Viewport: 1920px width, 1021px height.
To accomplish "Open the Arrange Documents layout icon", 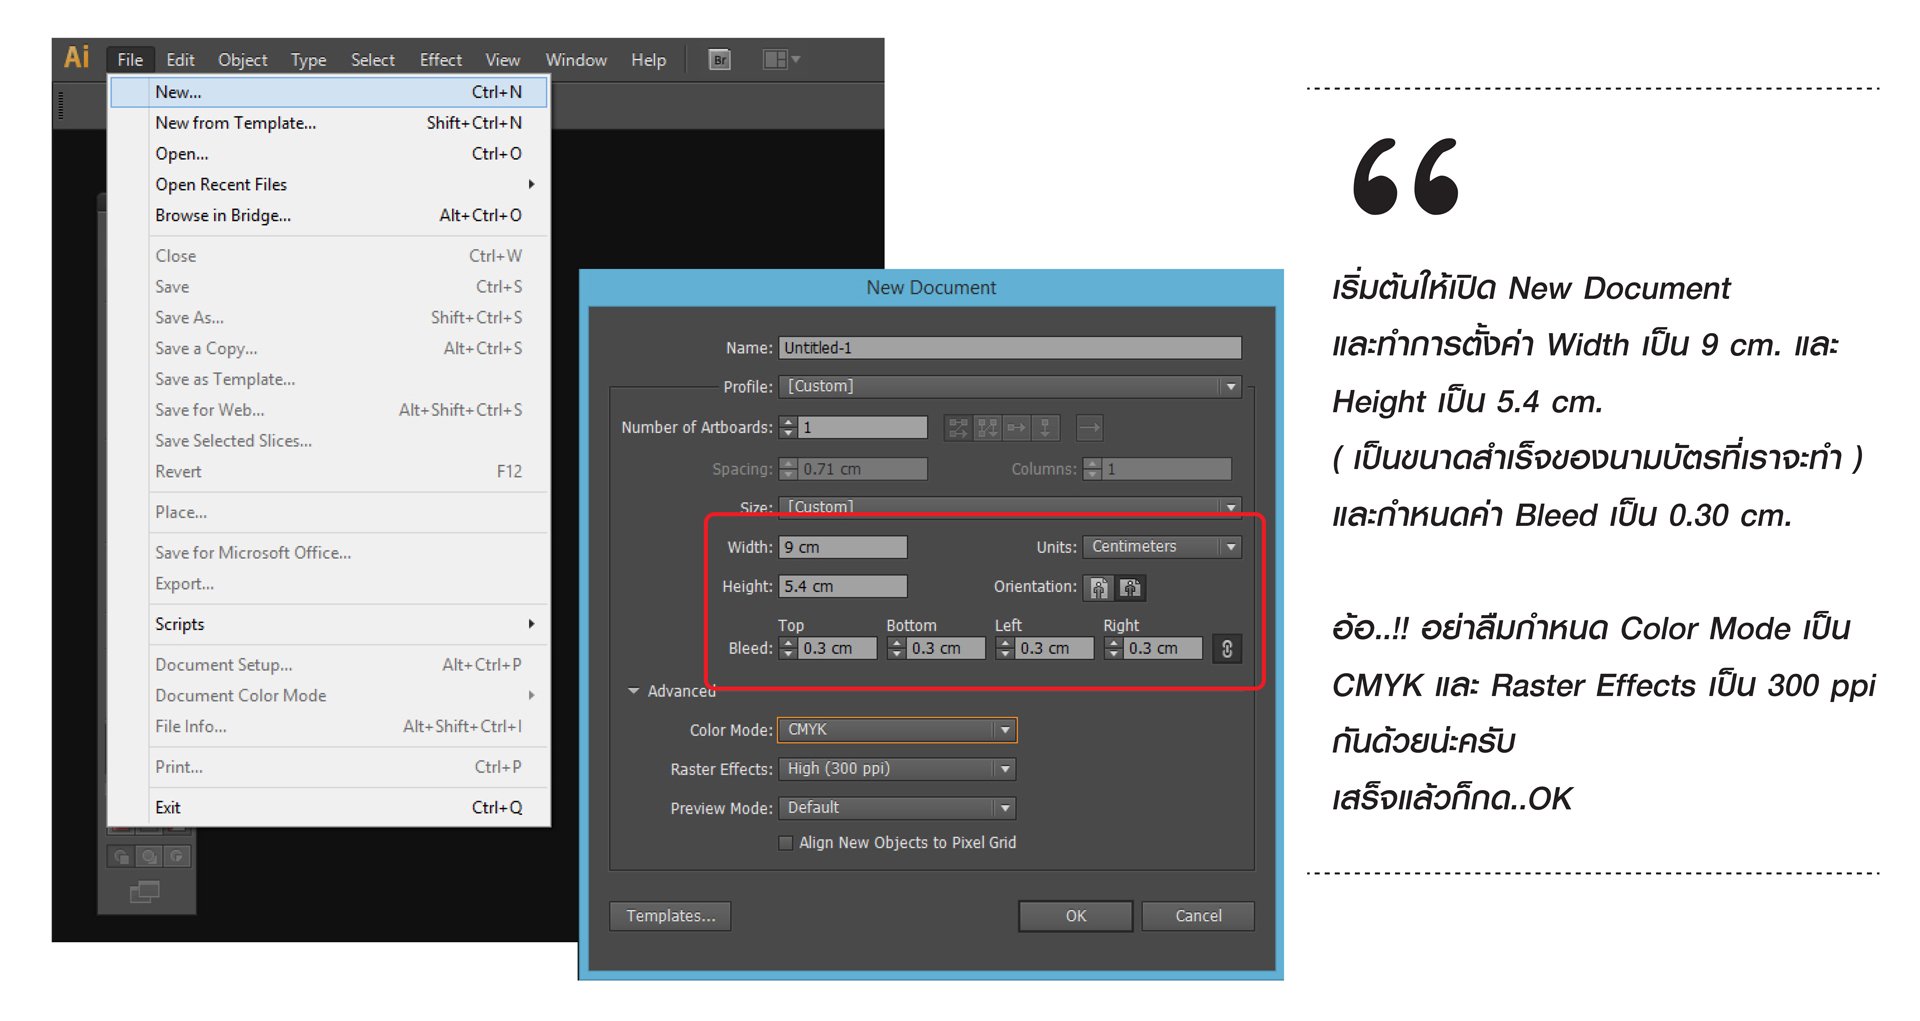I will 780,60.
